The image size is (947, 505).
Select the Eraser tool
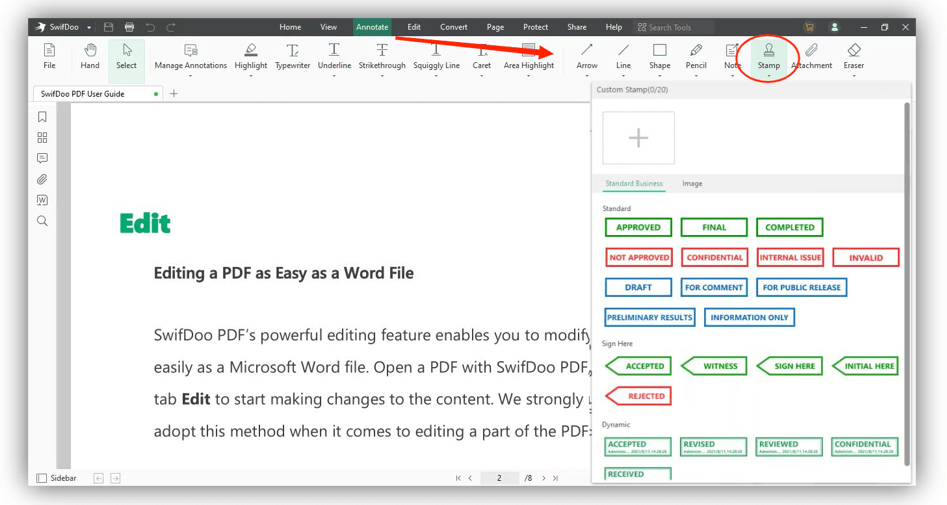pos(853,56)
